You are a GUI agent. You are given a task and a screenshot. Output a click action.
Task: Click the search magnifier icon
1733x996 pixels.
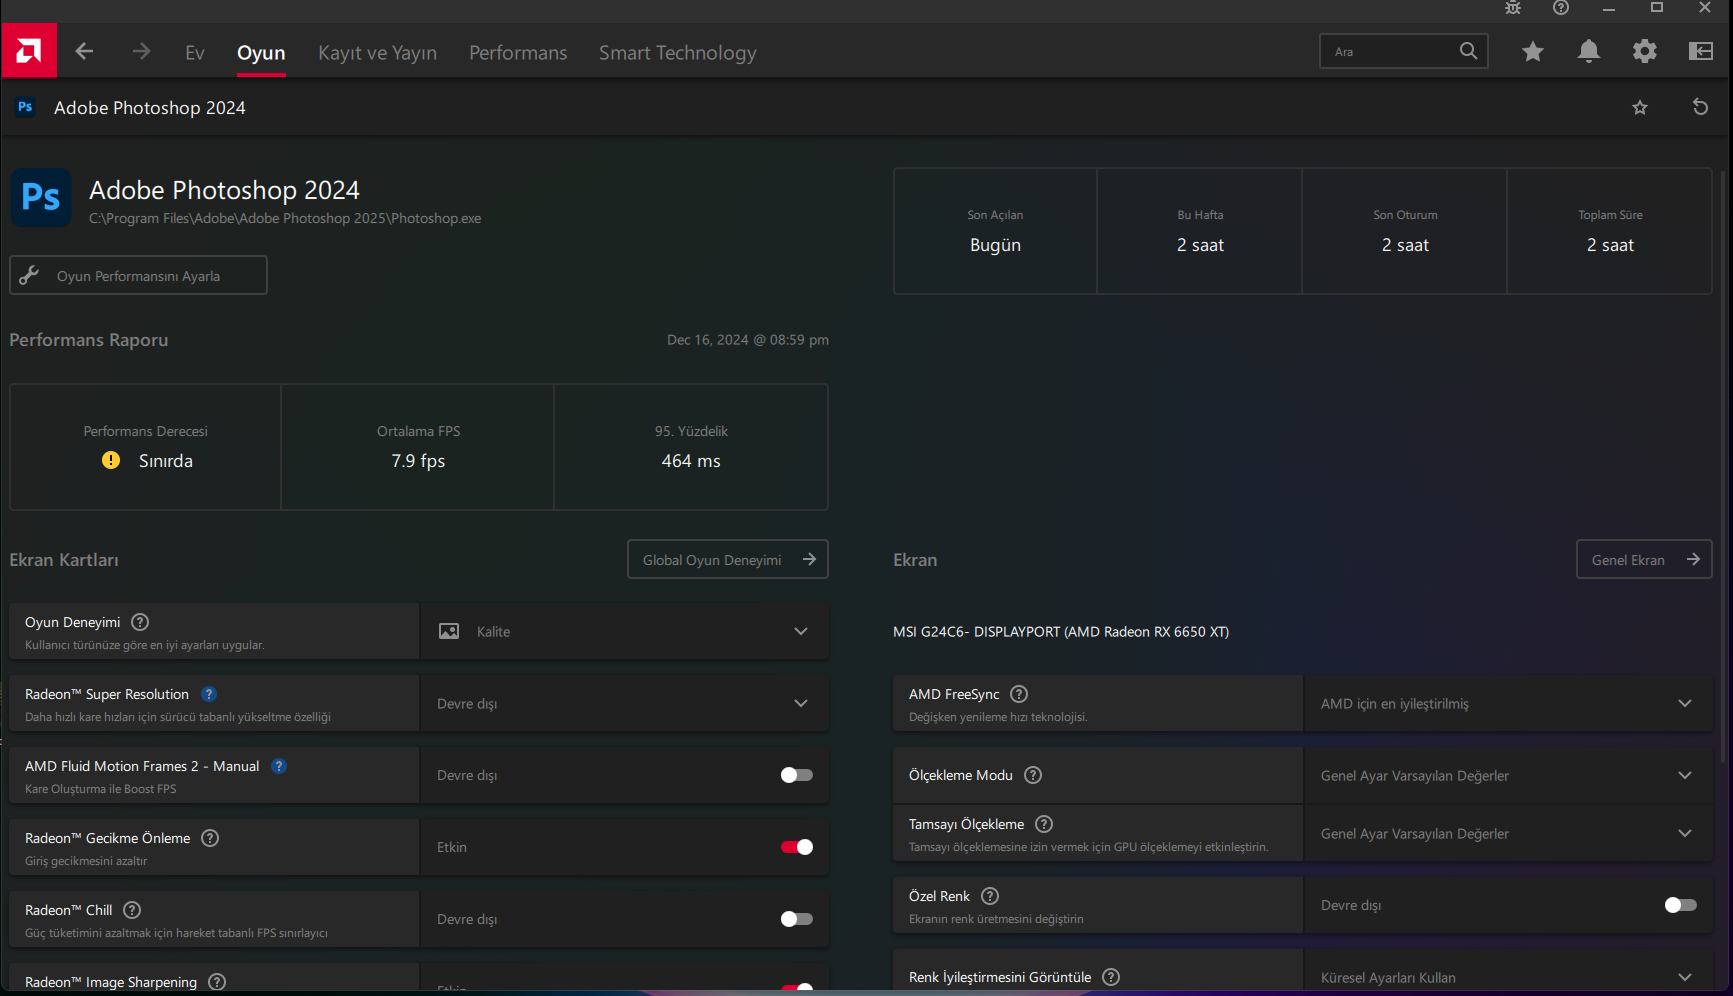(1468, 51)
